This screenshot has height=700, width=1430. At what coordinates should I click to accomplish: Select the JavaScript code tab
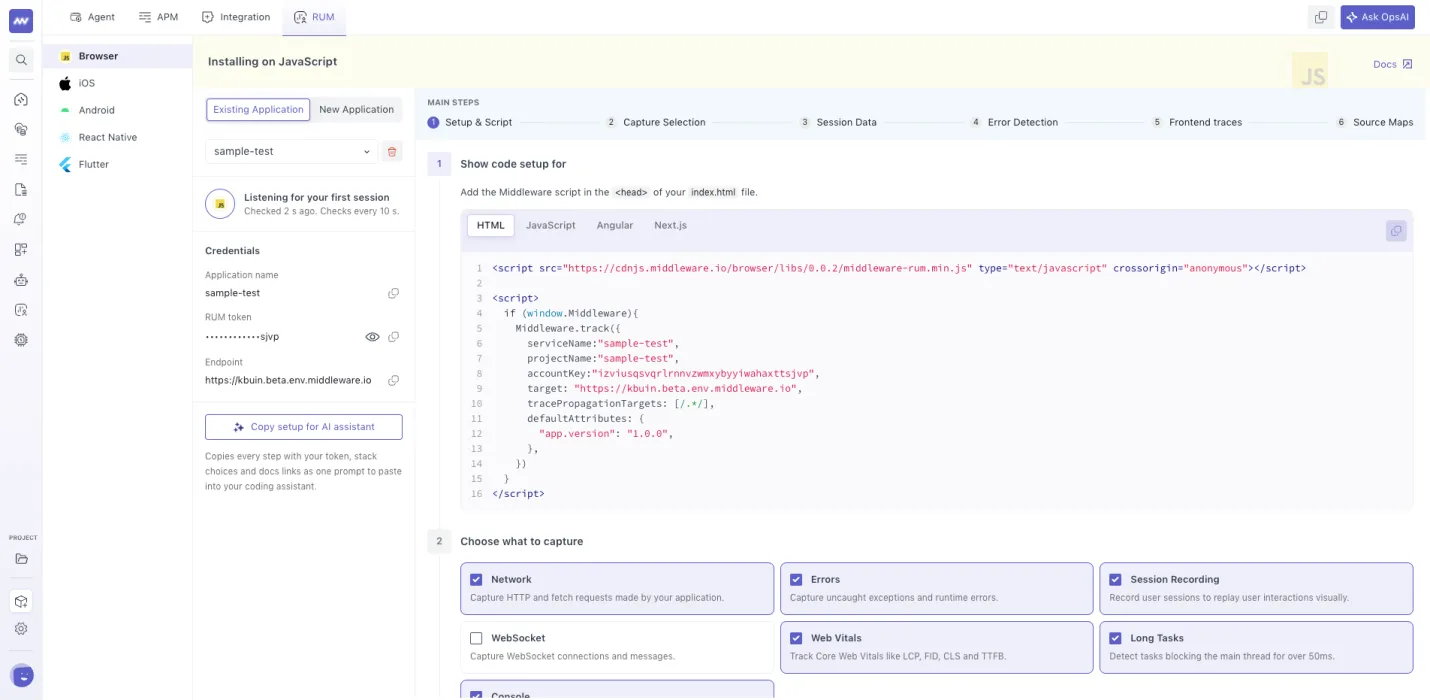tap(551, 225)
